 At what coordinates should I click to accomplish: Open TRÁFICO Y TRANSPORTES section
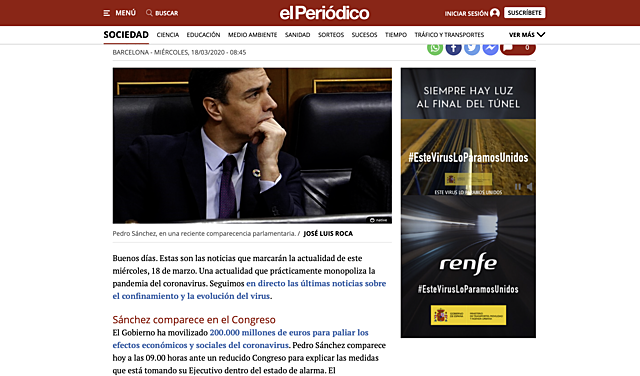tap(449, 35)
